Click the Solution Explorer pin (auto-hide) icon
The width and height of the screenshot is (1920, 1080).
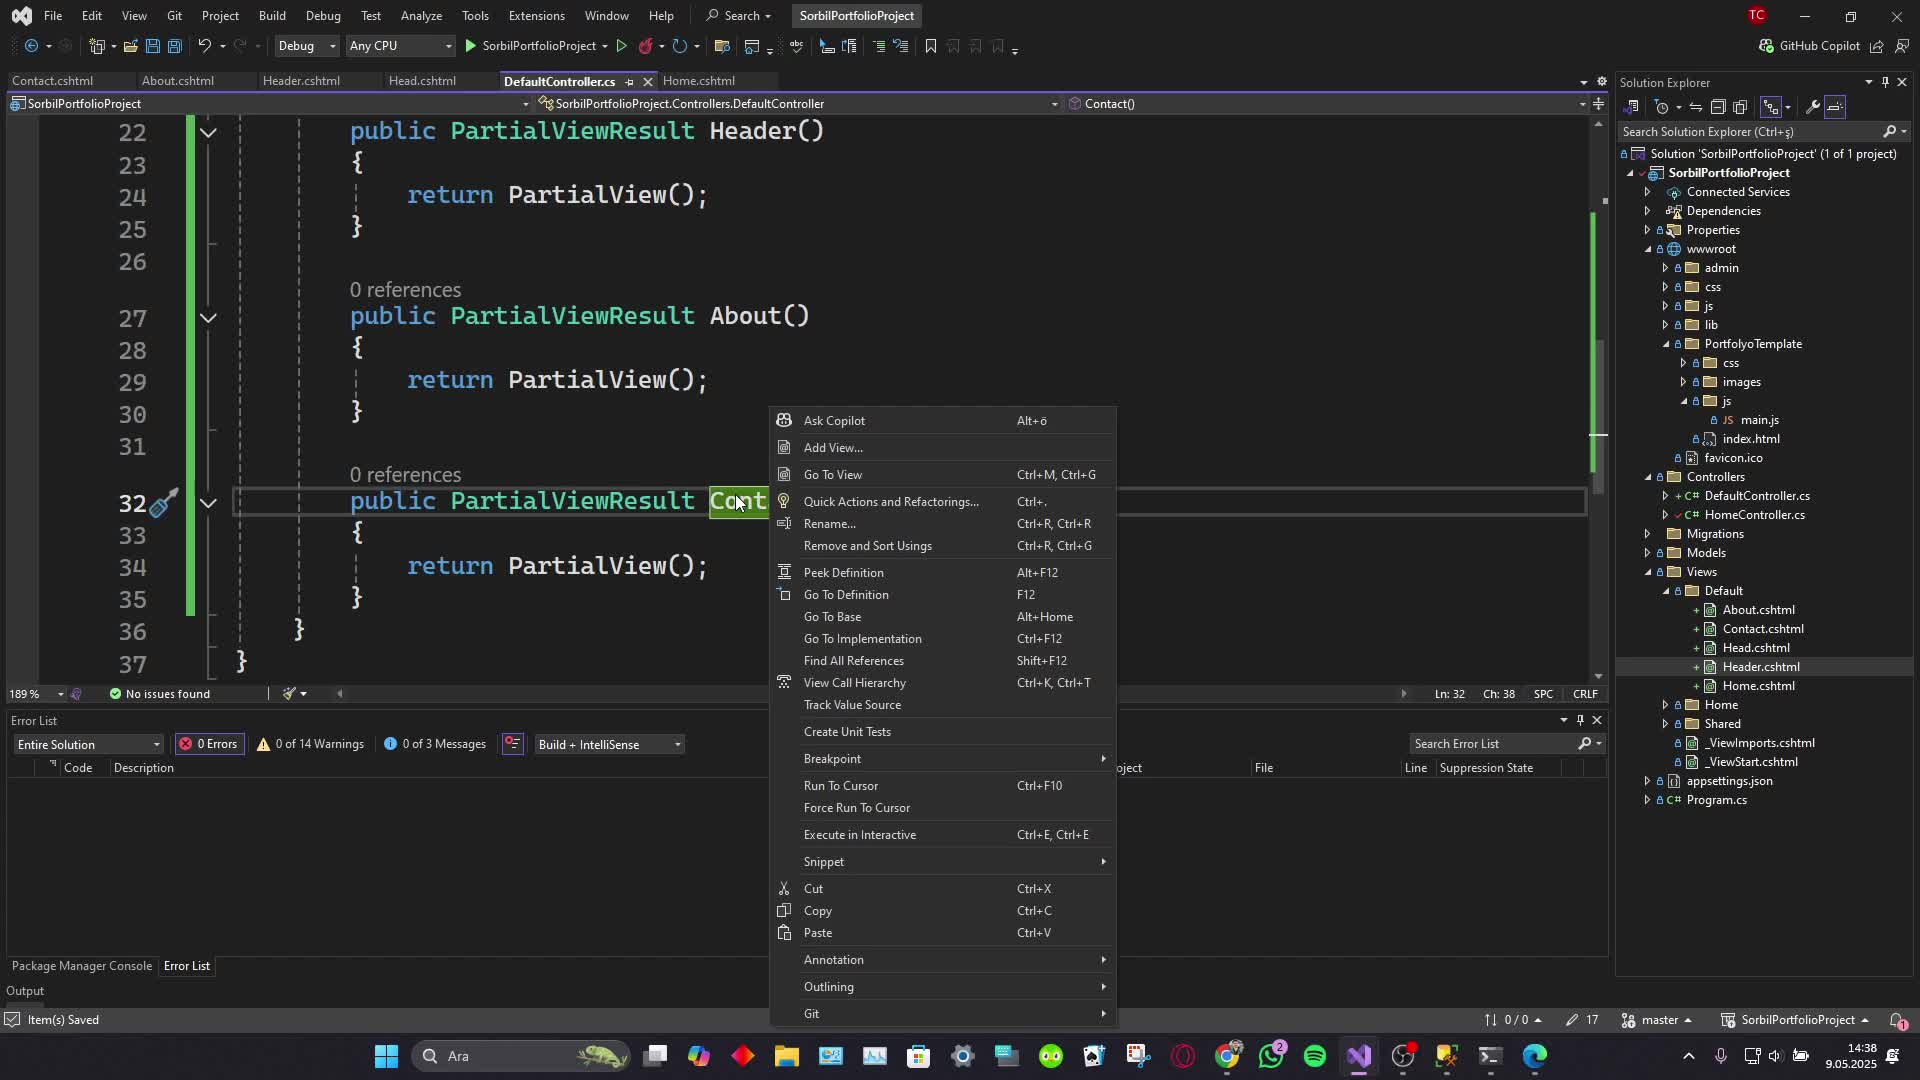coord(1885,82)
